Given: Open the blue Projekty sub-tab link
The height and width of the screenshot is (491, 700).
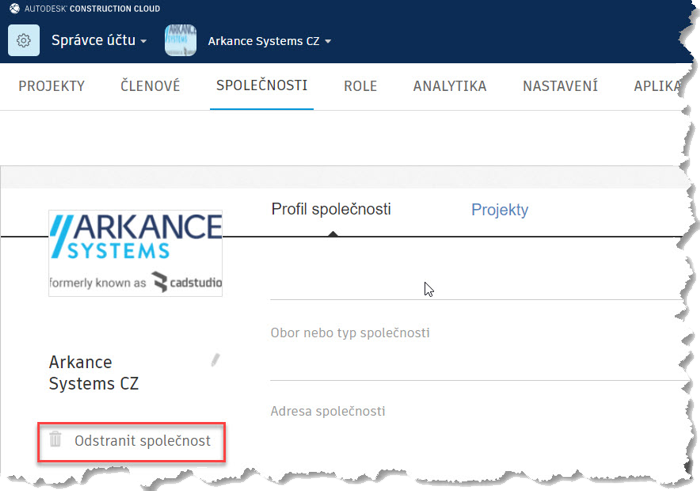Looking at the screenshot, I should pyautogui.click(x=500, y=210).
